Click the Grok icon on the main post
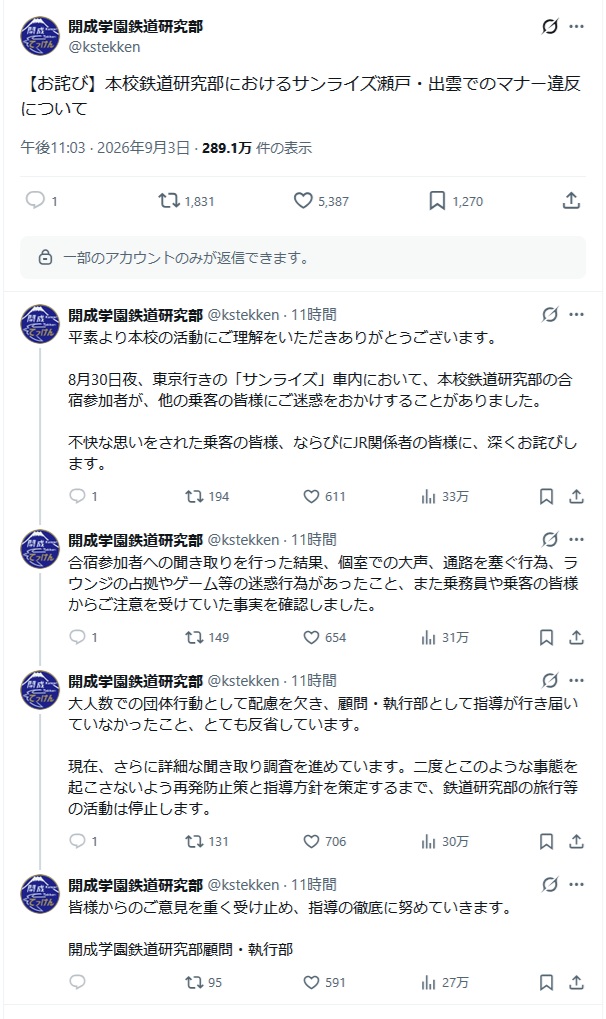 click(549, 27)
